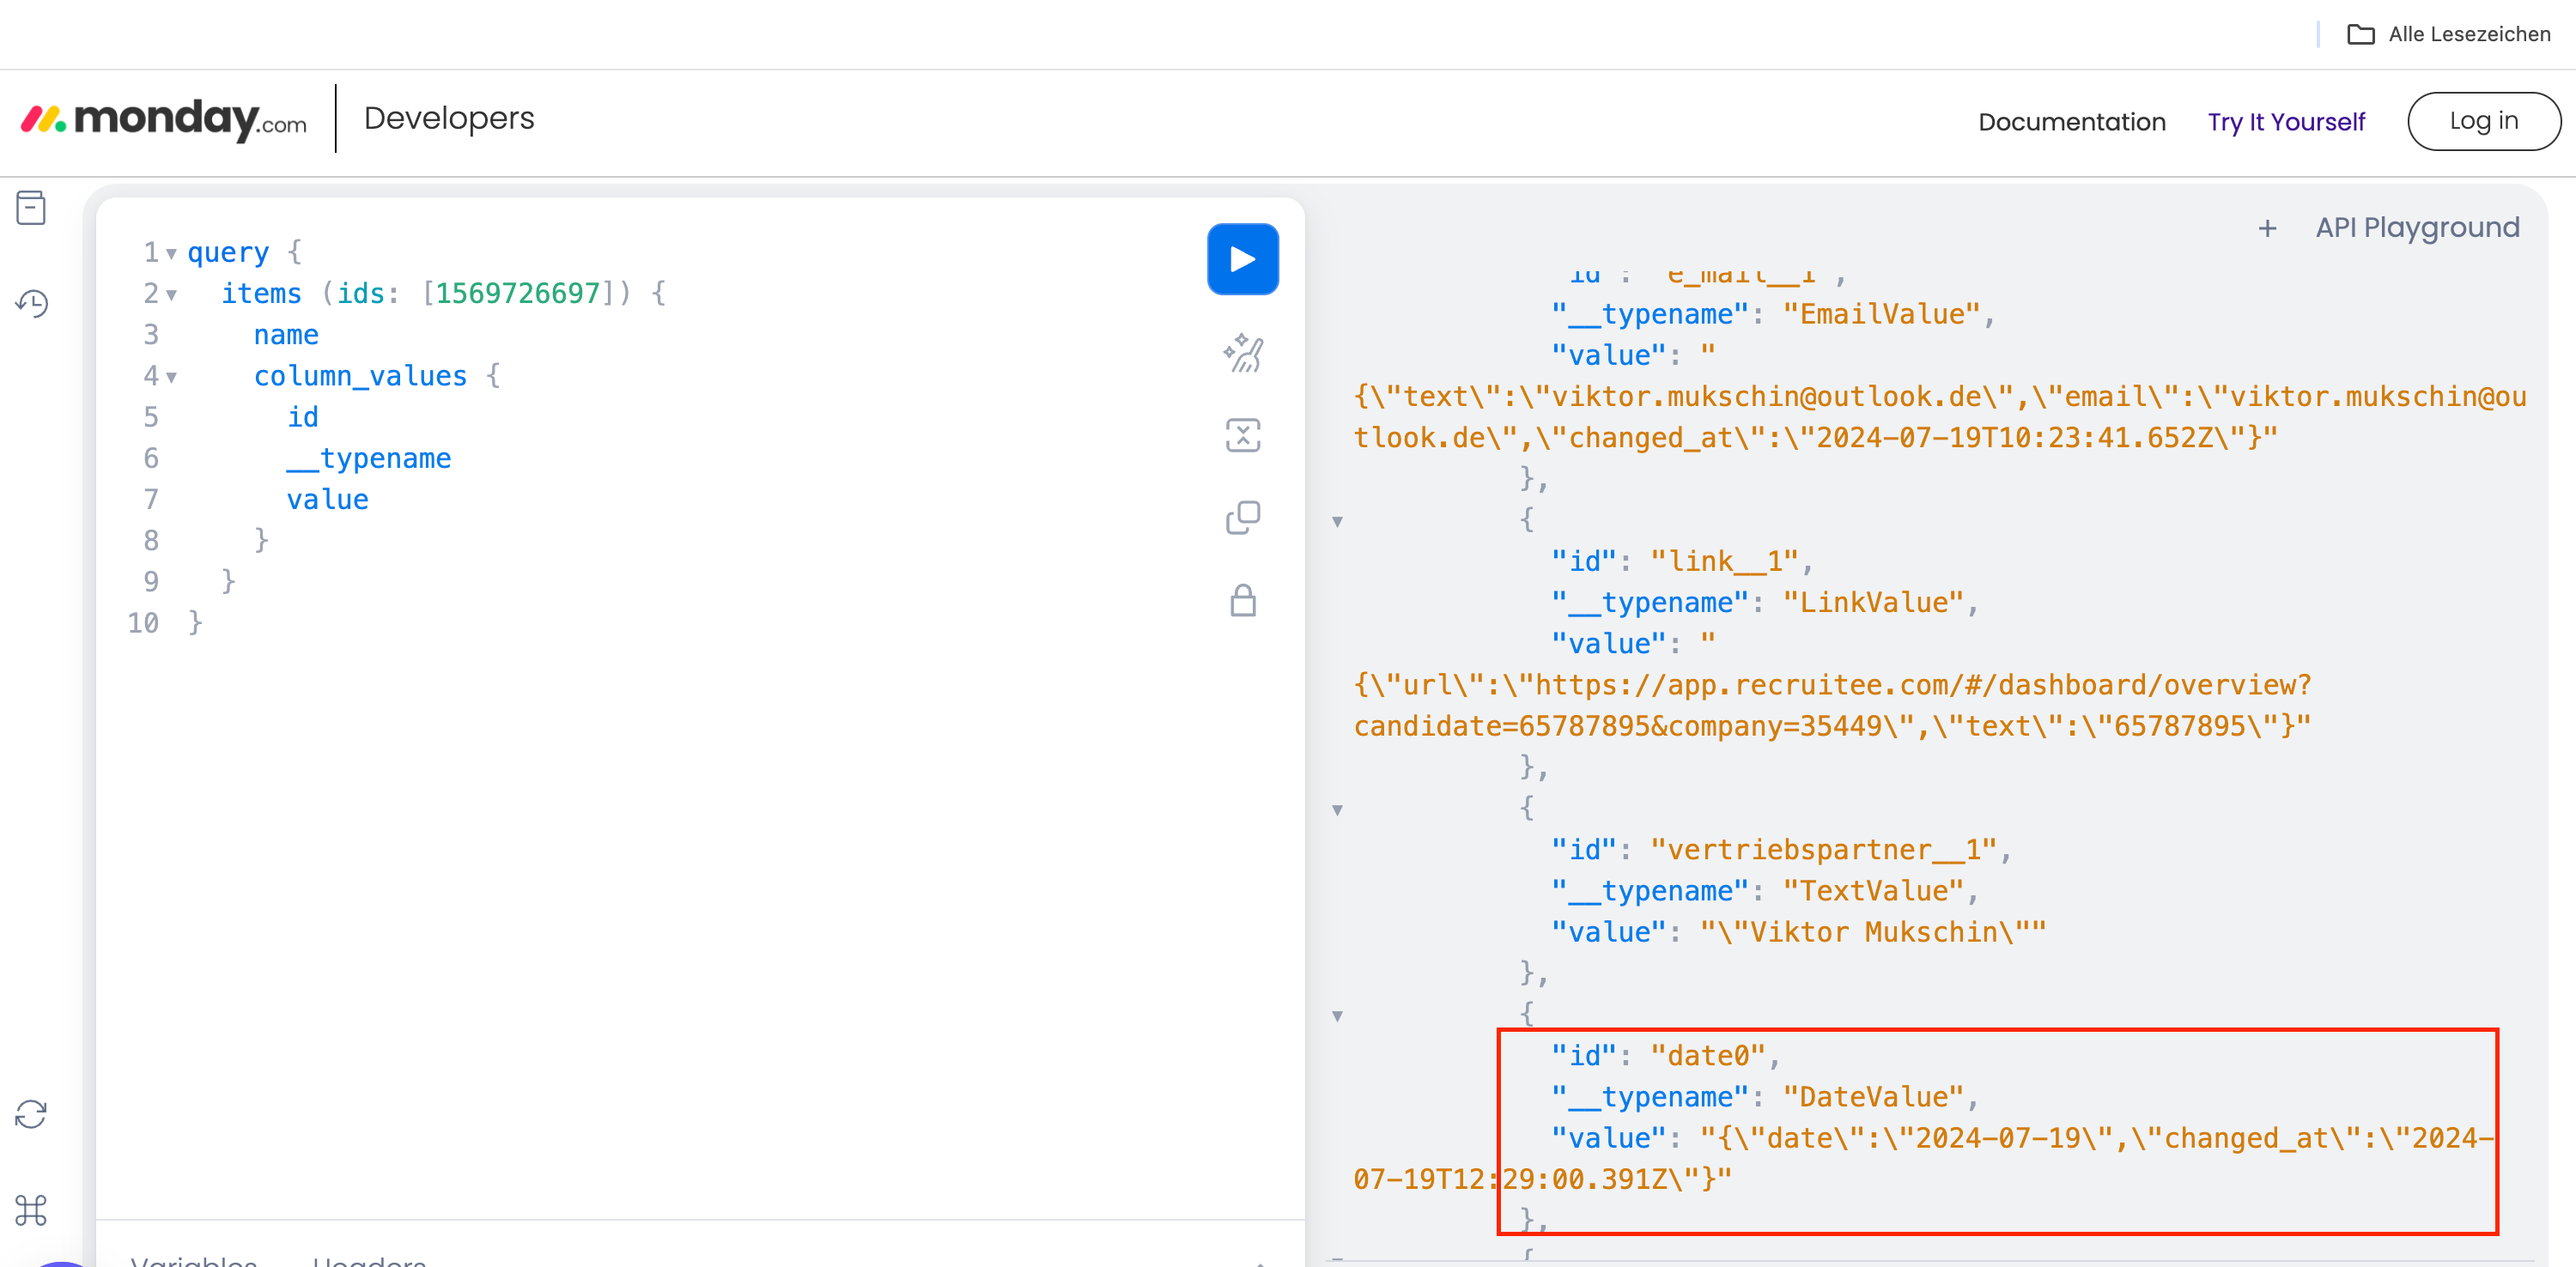Collapse the vertriebspartner__1 result object

point(1337,810)
